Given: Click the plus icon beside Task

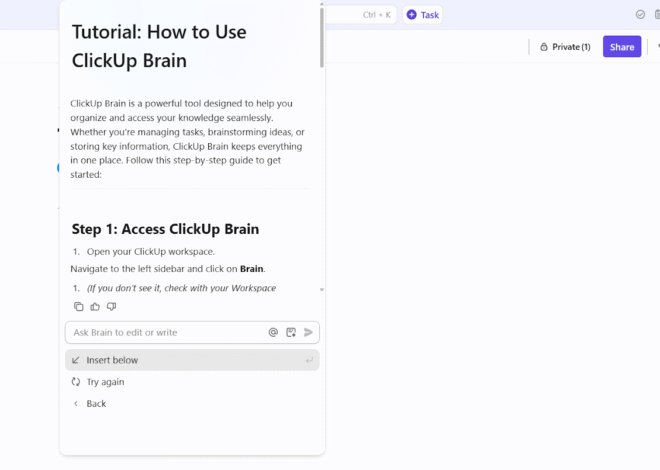Looking at the screenshot, I should click(412, 15).
